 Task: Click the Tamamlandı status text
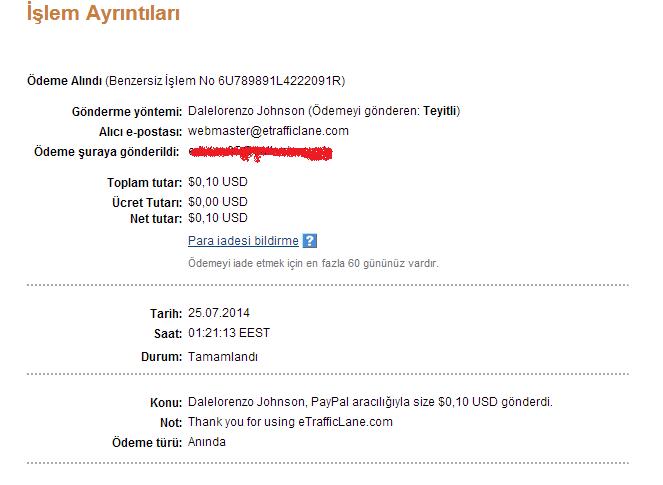[223, 357]
